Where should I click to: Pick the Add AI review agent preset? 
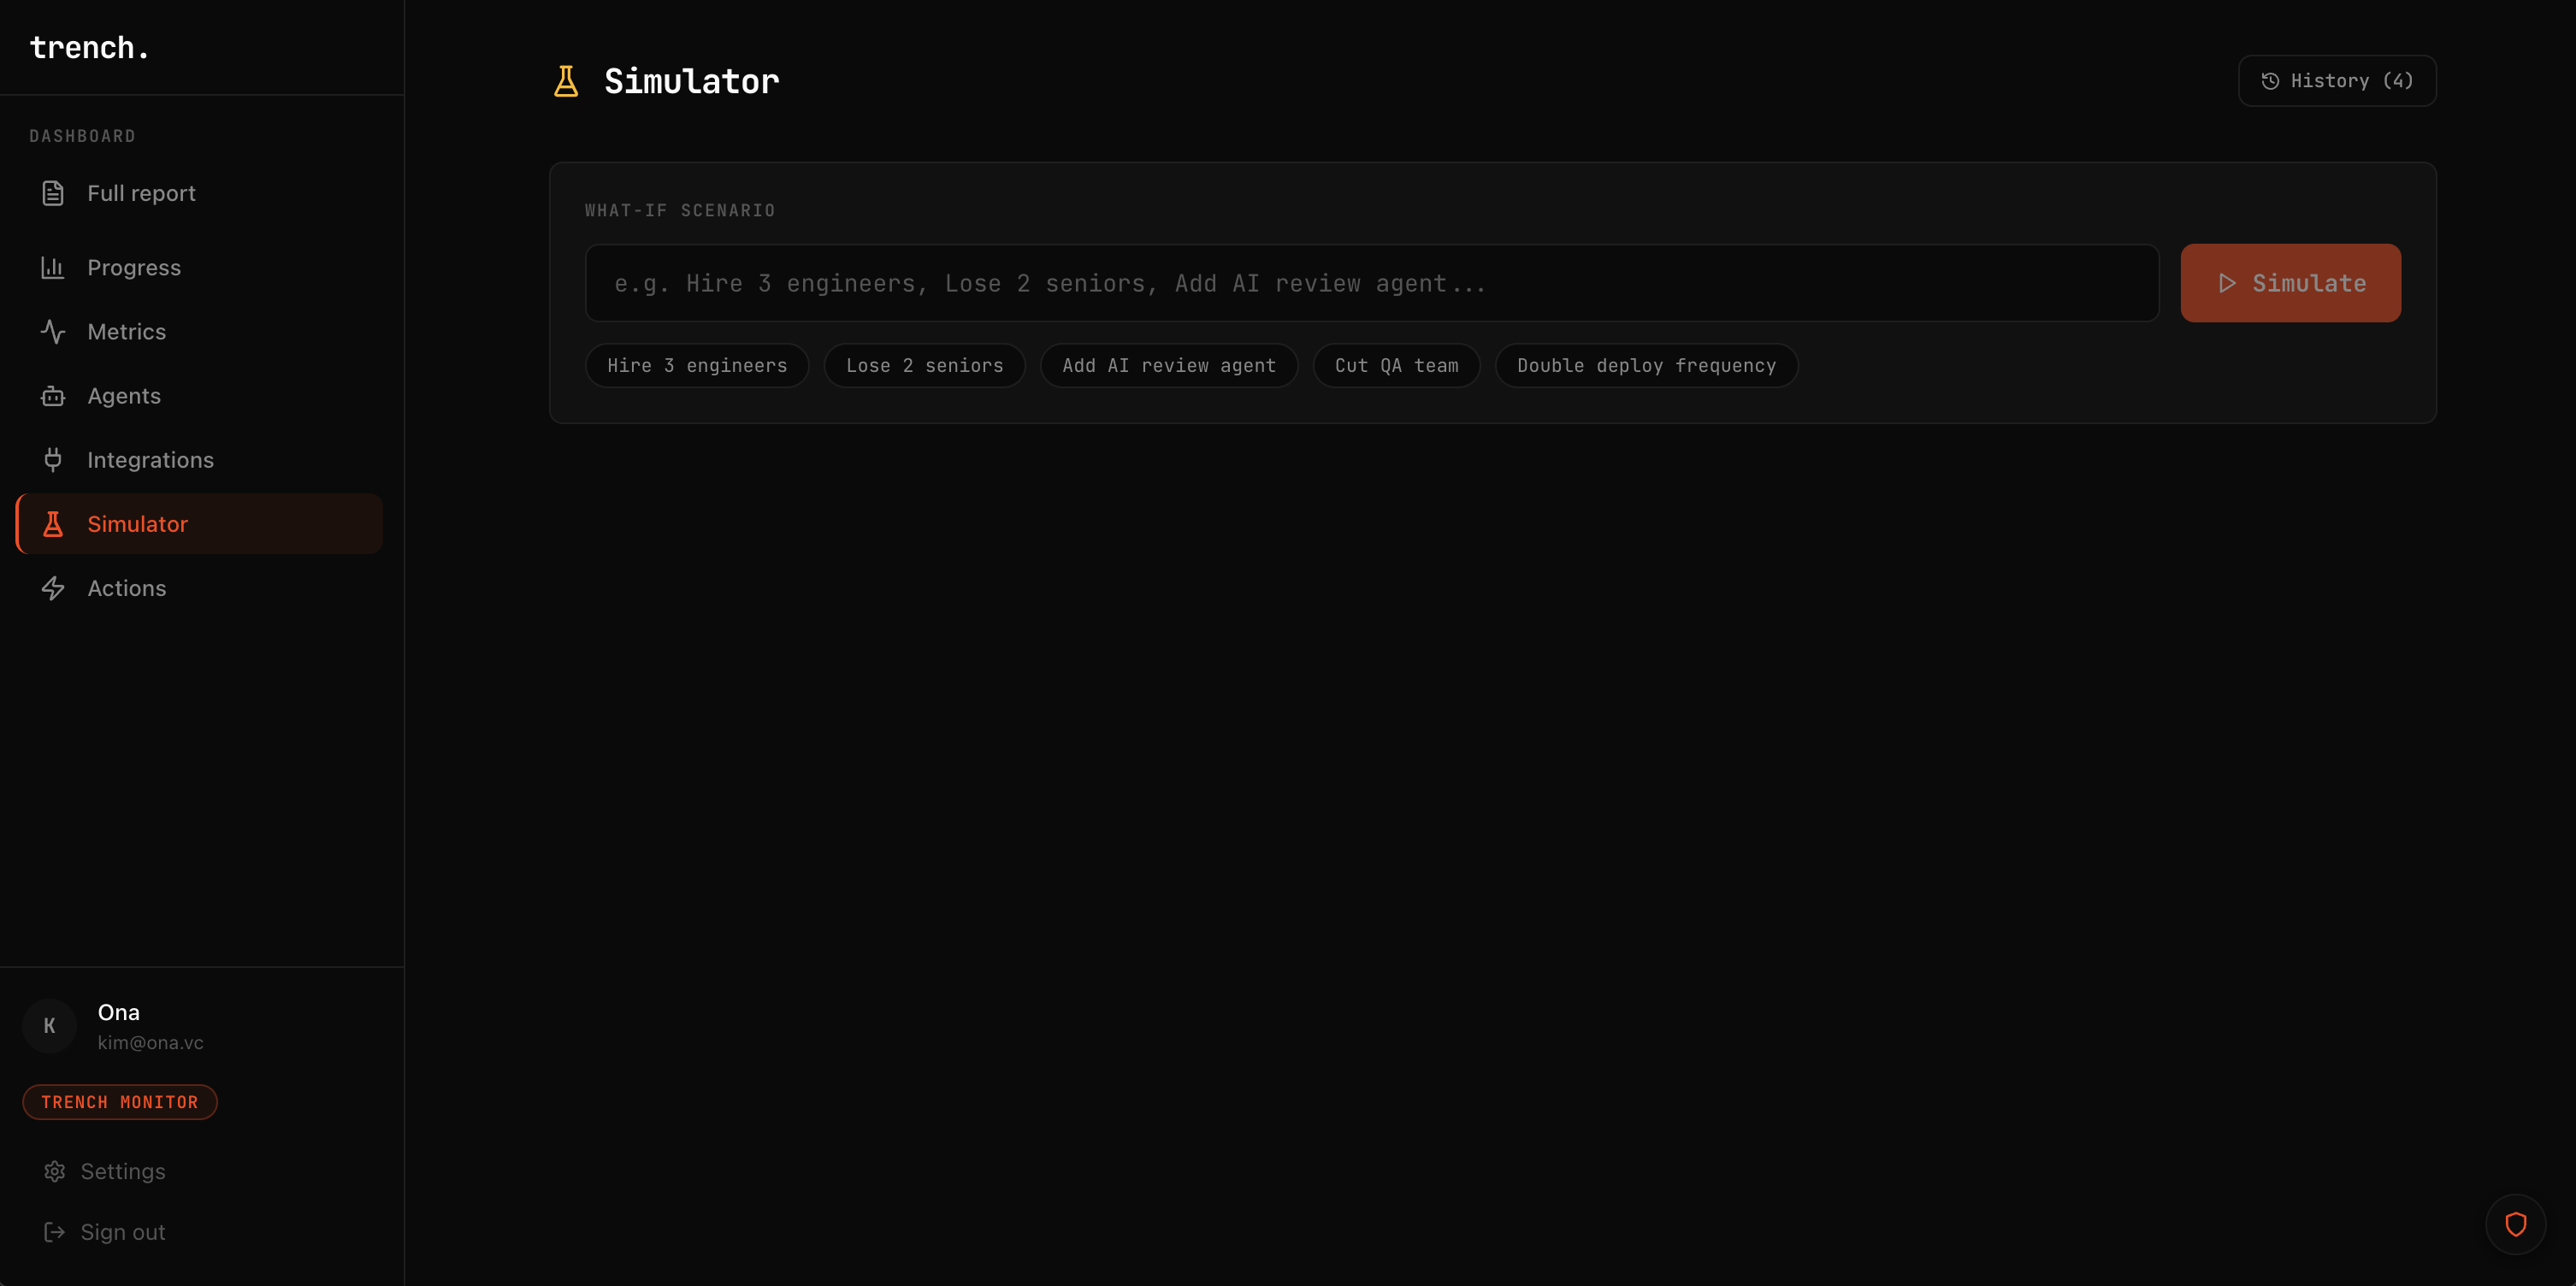[1168, 366]
